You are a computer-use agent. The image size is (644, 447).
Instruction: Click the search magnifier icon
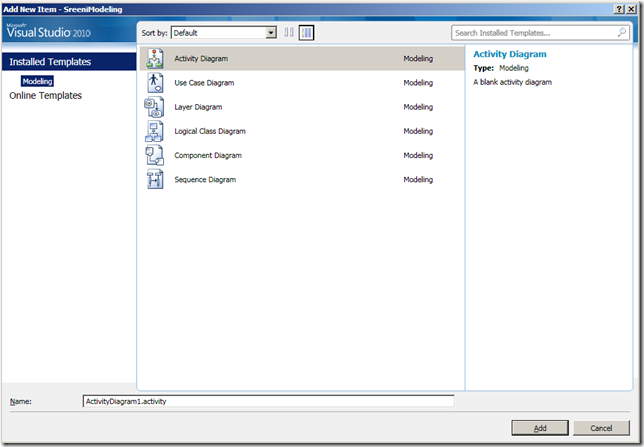point(622,32)
